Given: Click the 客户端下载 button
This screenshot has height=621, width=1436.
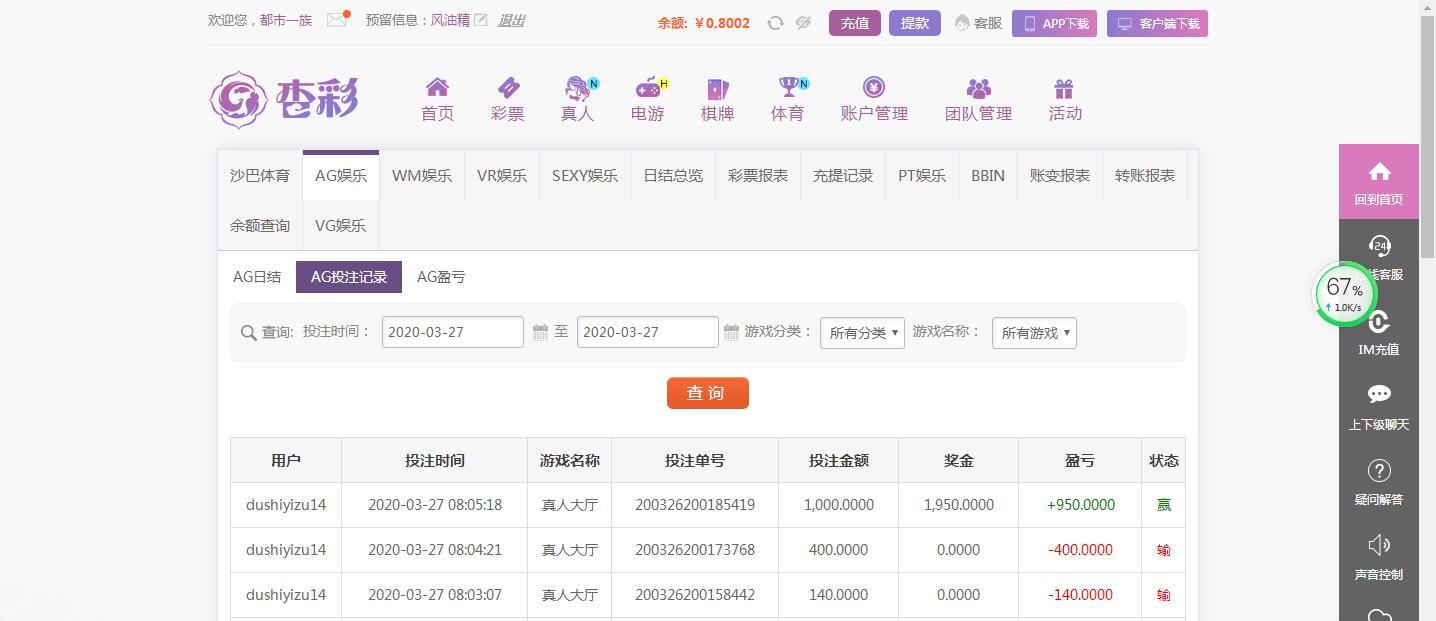Looking at the screenshot, I should (x=1157, y=23).
